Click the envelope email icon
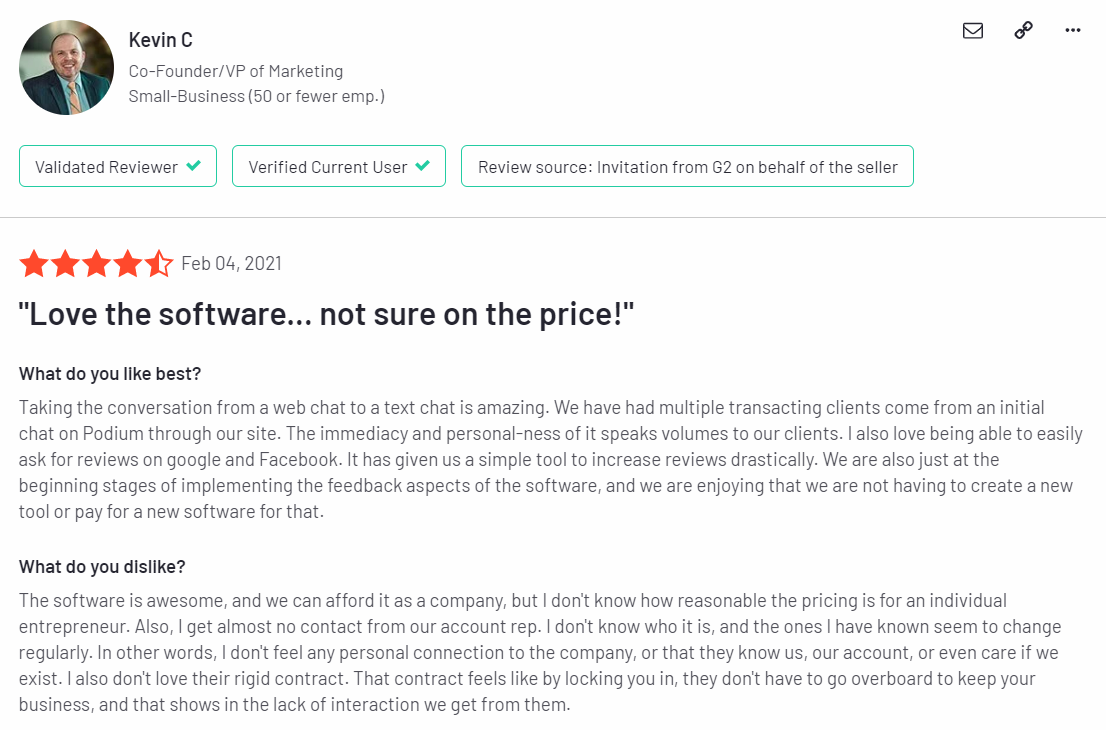 [x=973, y=30]
